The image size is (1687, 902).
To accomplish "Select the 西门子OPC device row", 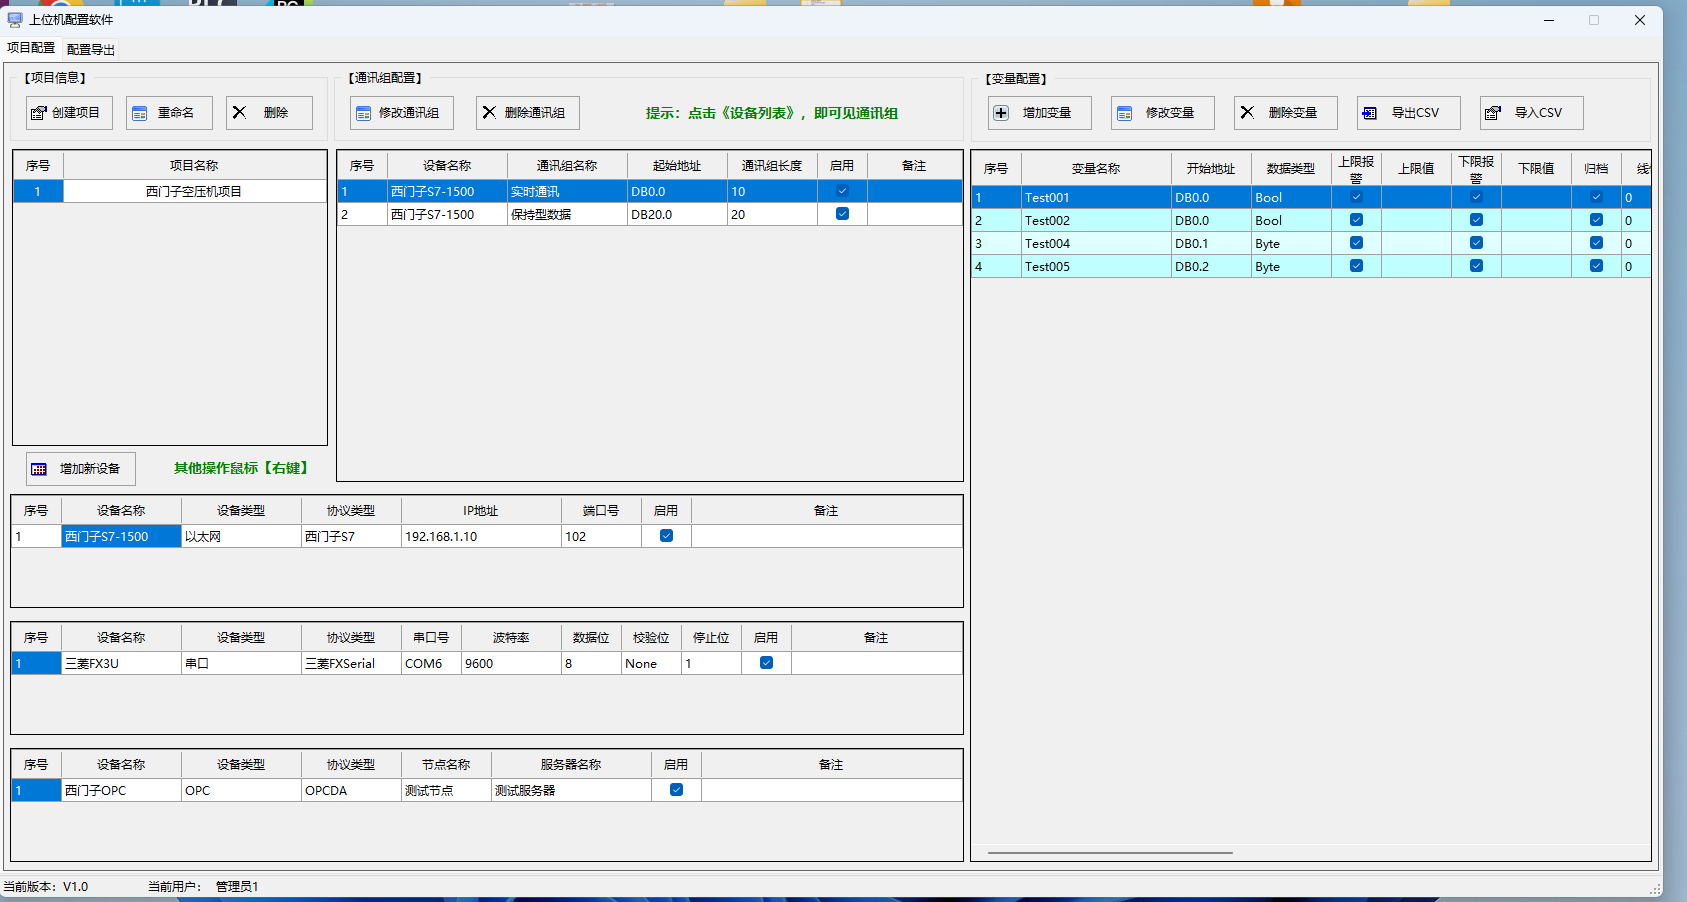I will (x=120, y=791).
